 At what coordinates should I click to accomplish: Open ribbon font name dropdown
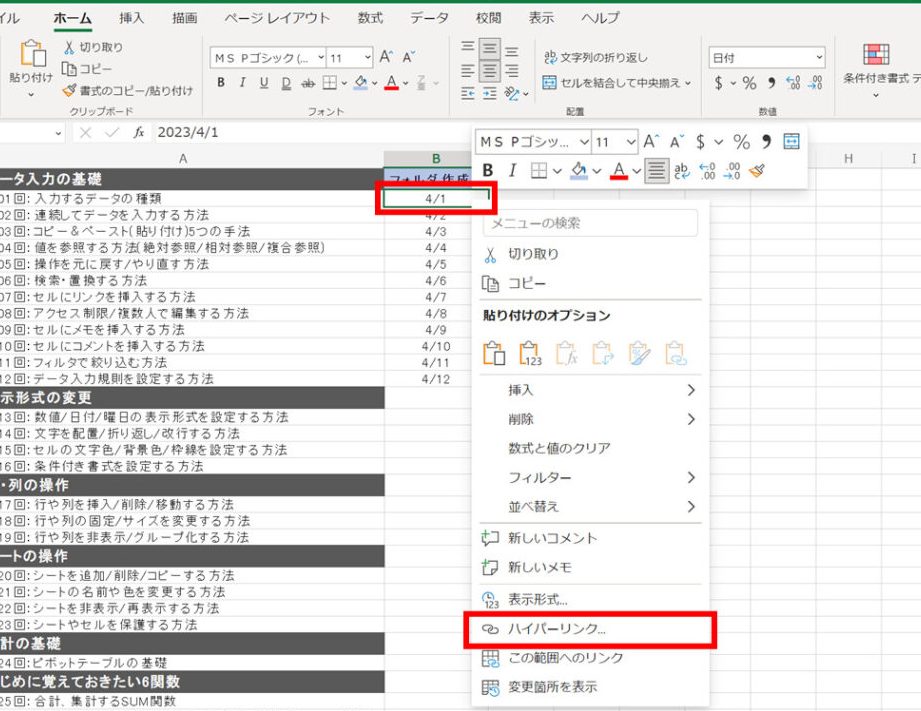tap(321, 58)
